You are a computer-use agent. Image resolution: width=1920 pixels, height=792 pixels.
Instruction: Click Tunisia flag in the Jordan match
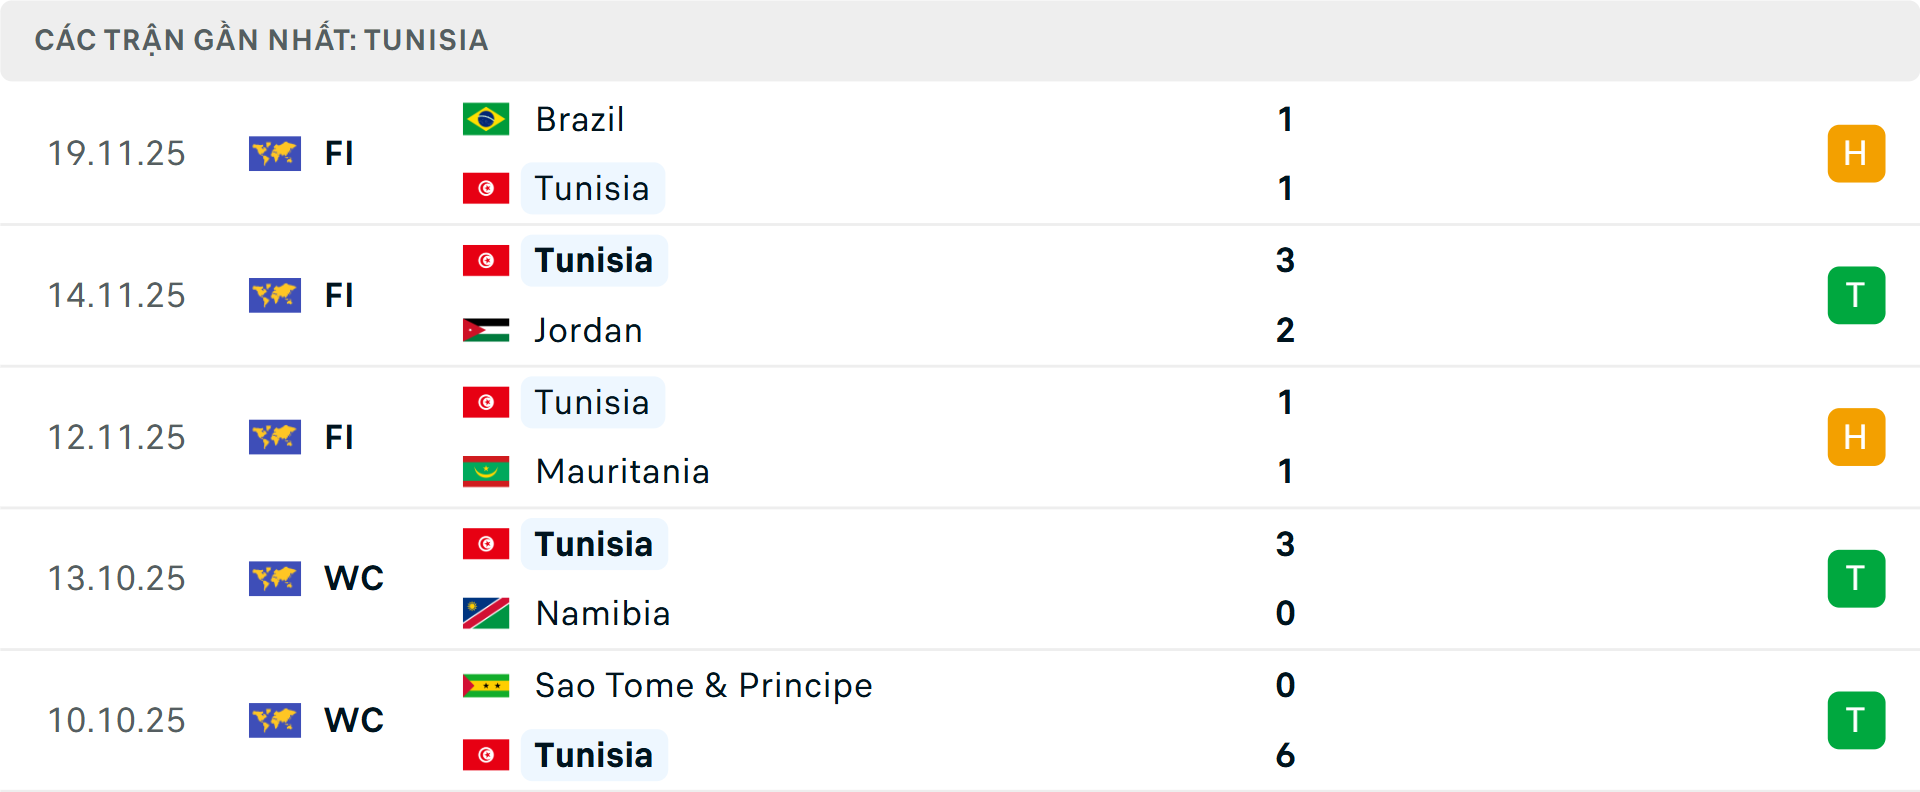point(486,260)
